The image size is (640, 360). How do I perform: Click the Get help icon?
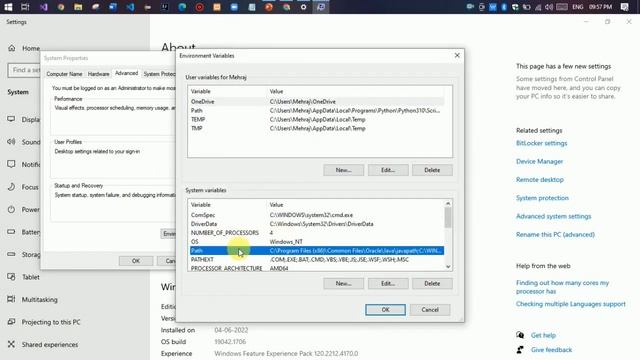(x=520, y=335)
